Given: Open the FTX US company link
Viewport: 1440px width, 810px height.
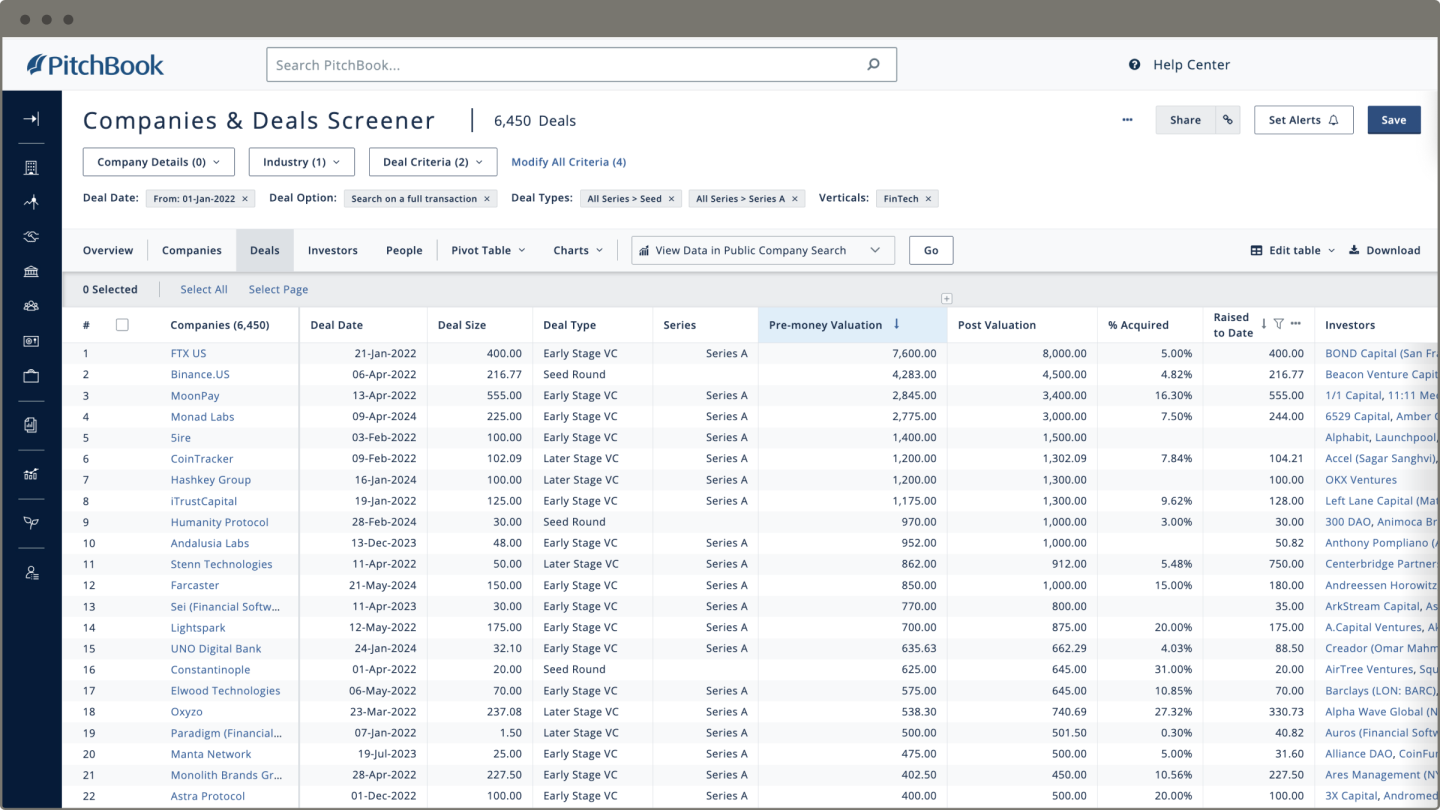Looking at the screenshot, I should pos(189,353).
